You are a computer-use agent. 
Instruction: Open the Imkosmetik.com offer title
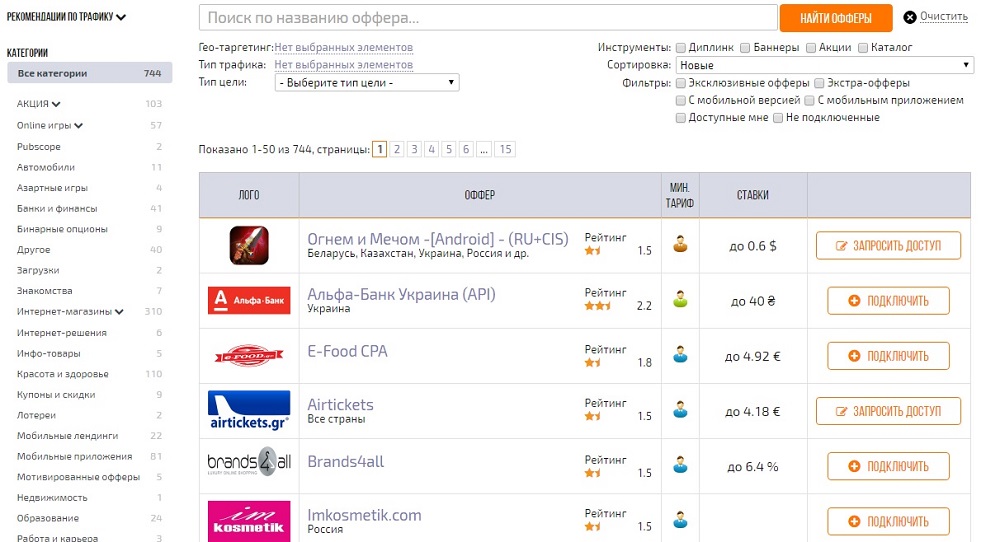364,515
